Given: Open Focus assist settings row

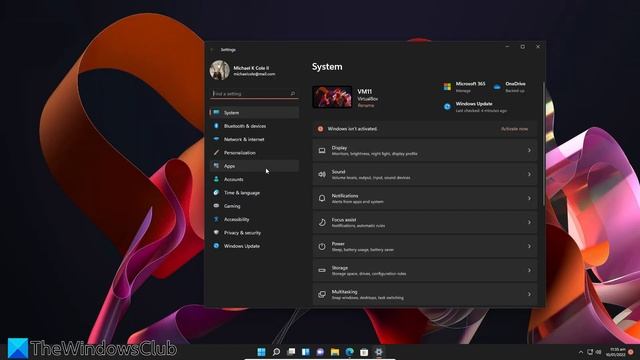Looking at the screenshot, I should (425, 222).
